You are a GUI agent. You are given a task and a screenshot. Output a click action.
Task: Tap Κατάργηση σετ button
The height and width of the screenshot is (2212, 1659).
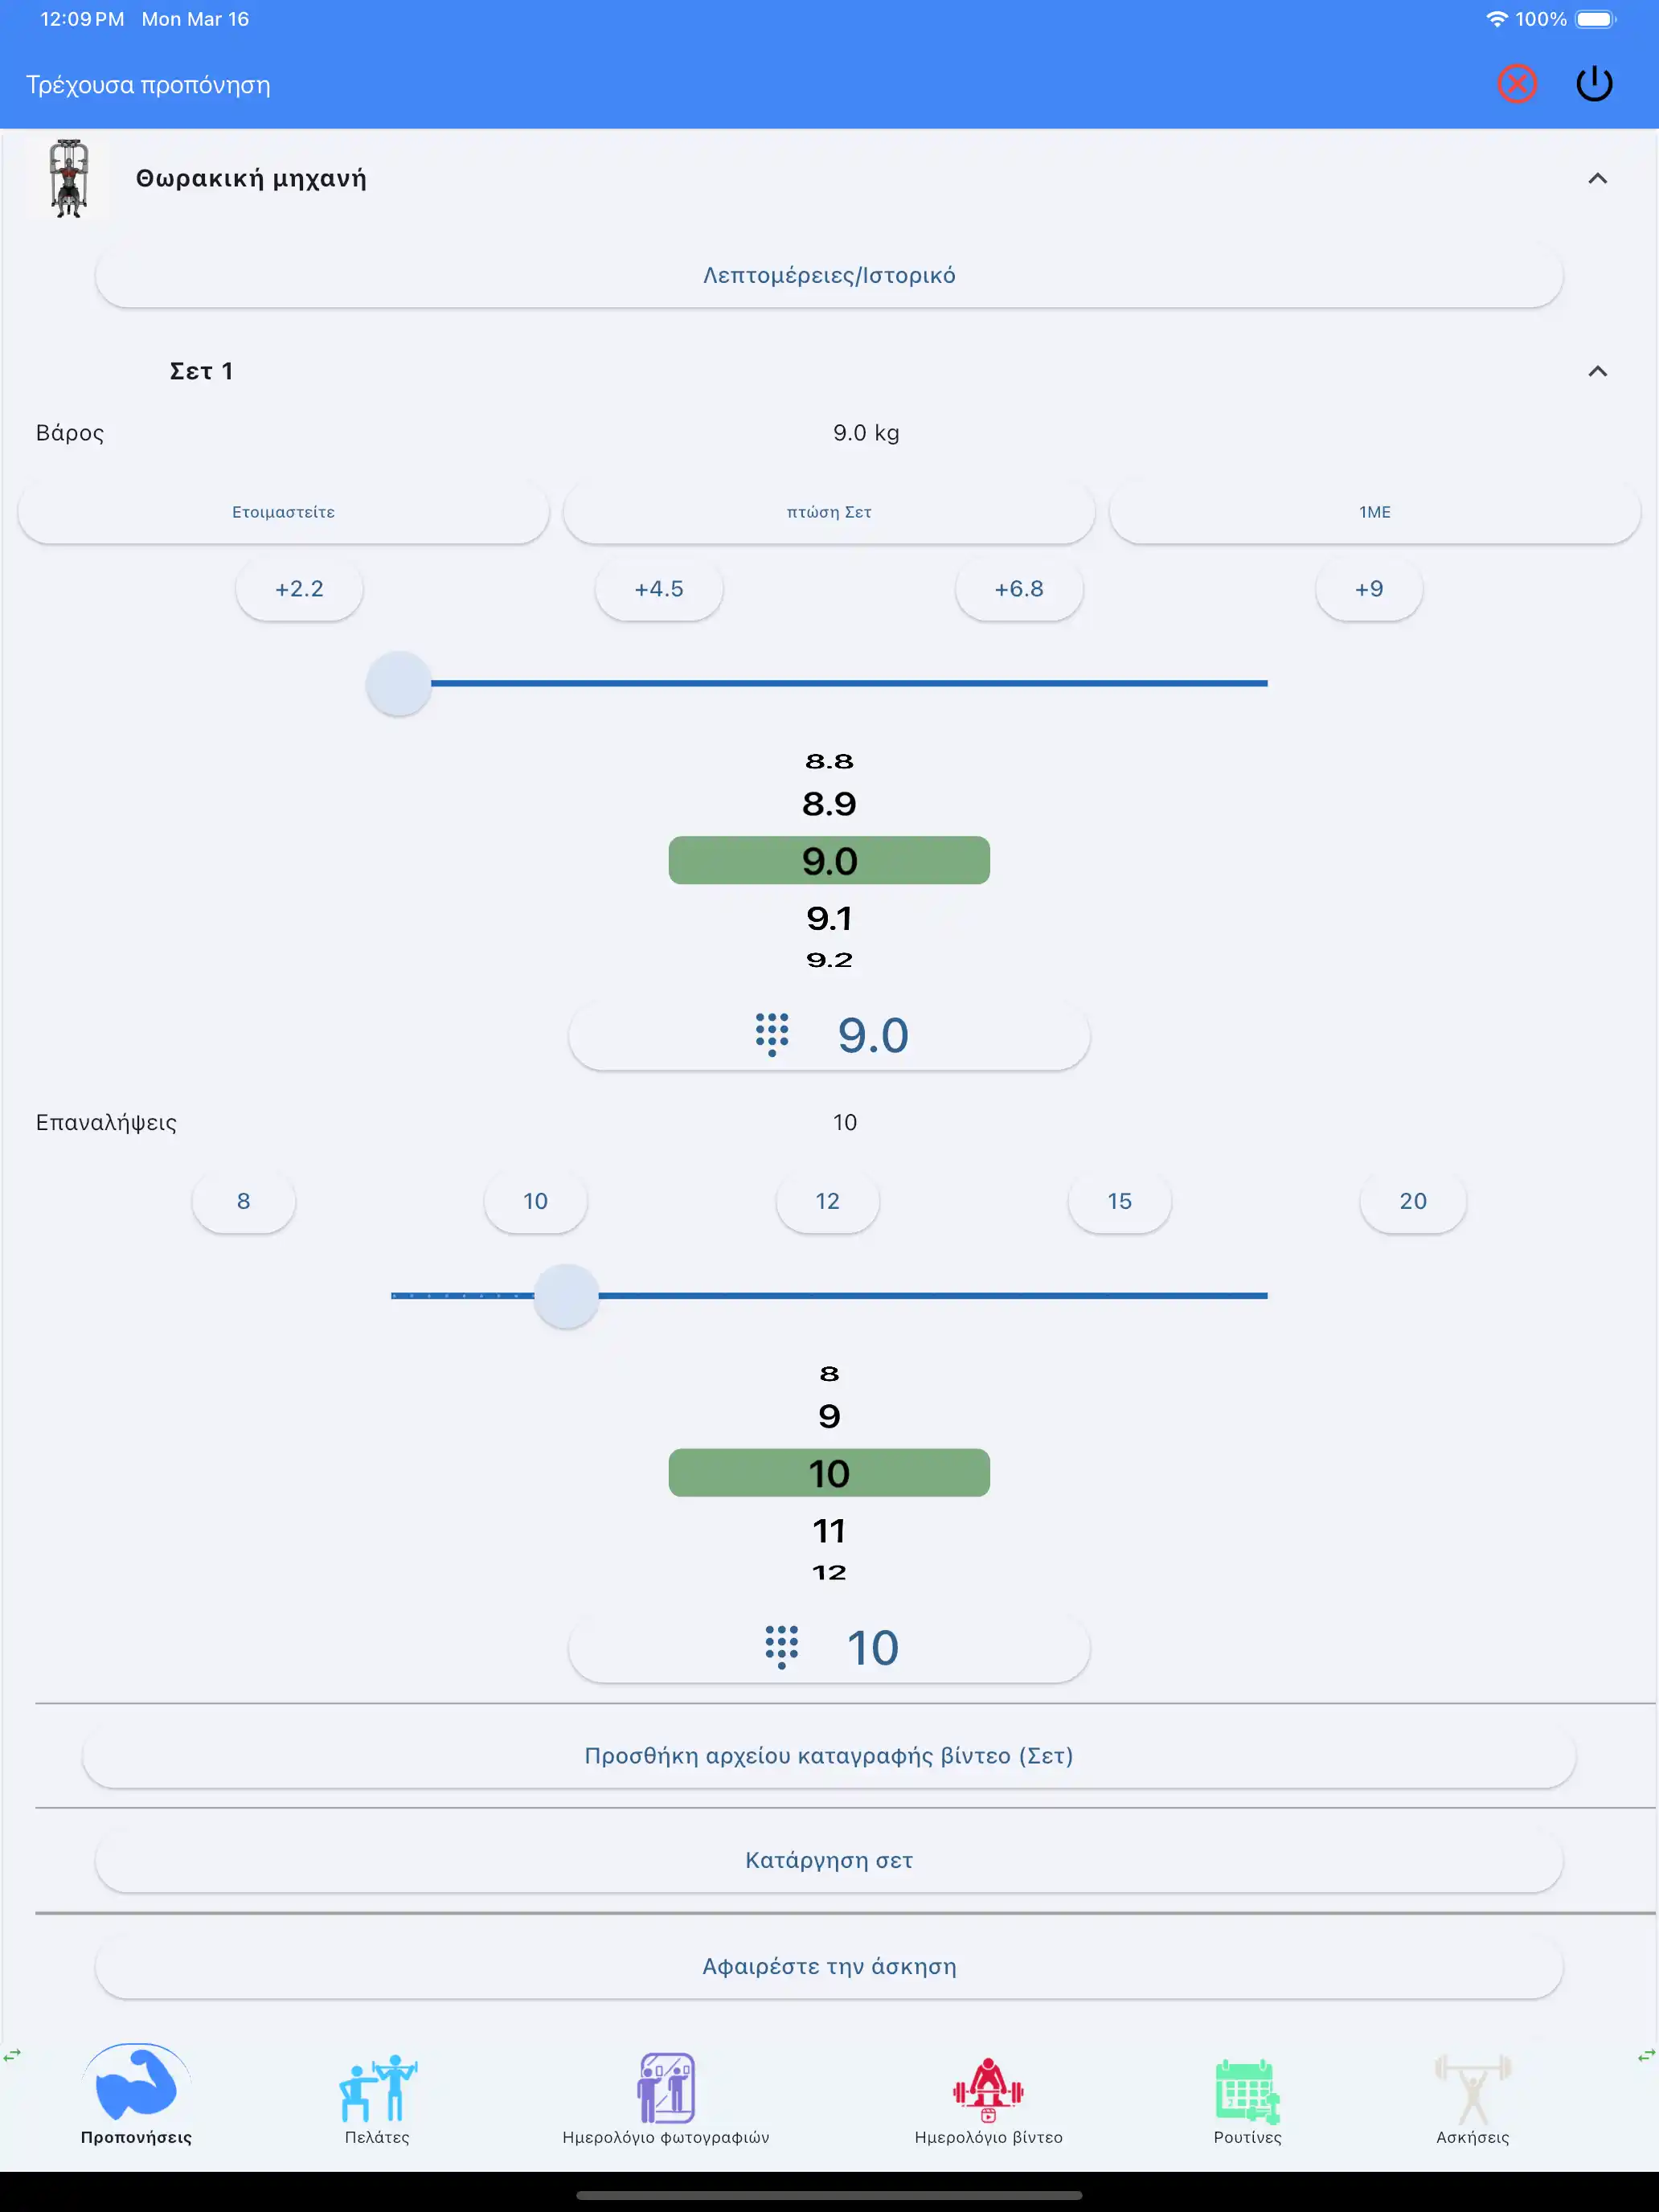click(x=829, y=1861)
